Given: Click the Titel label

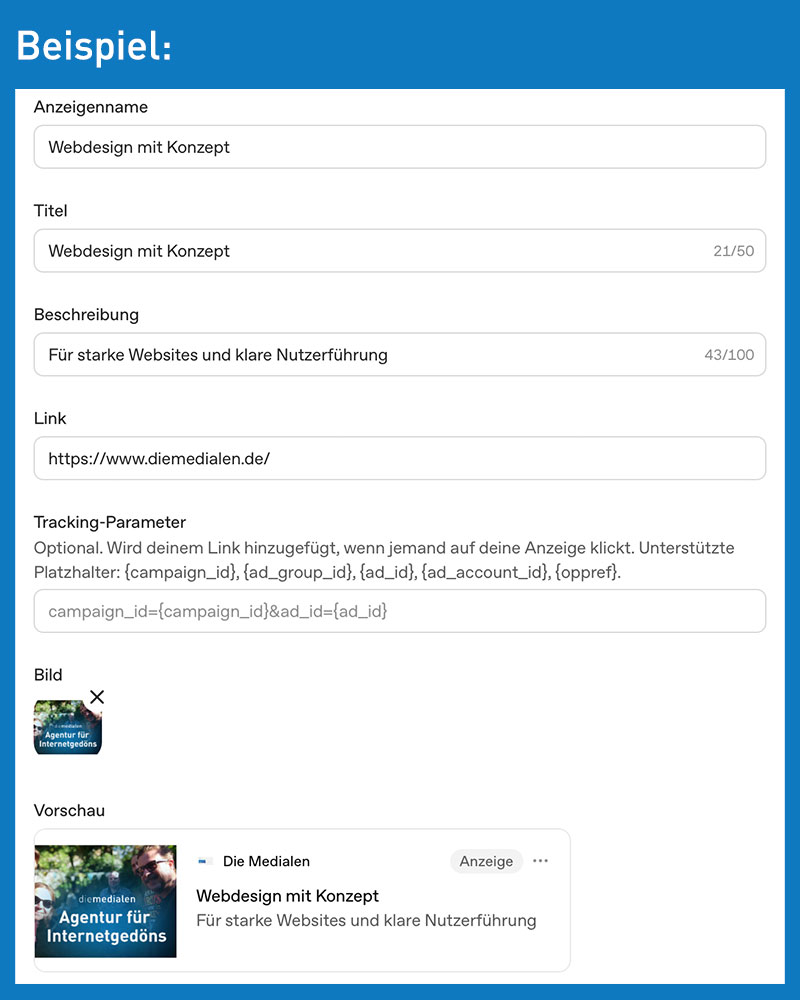Looking at the screenshot, I should coord(50,210).
